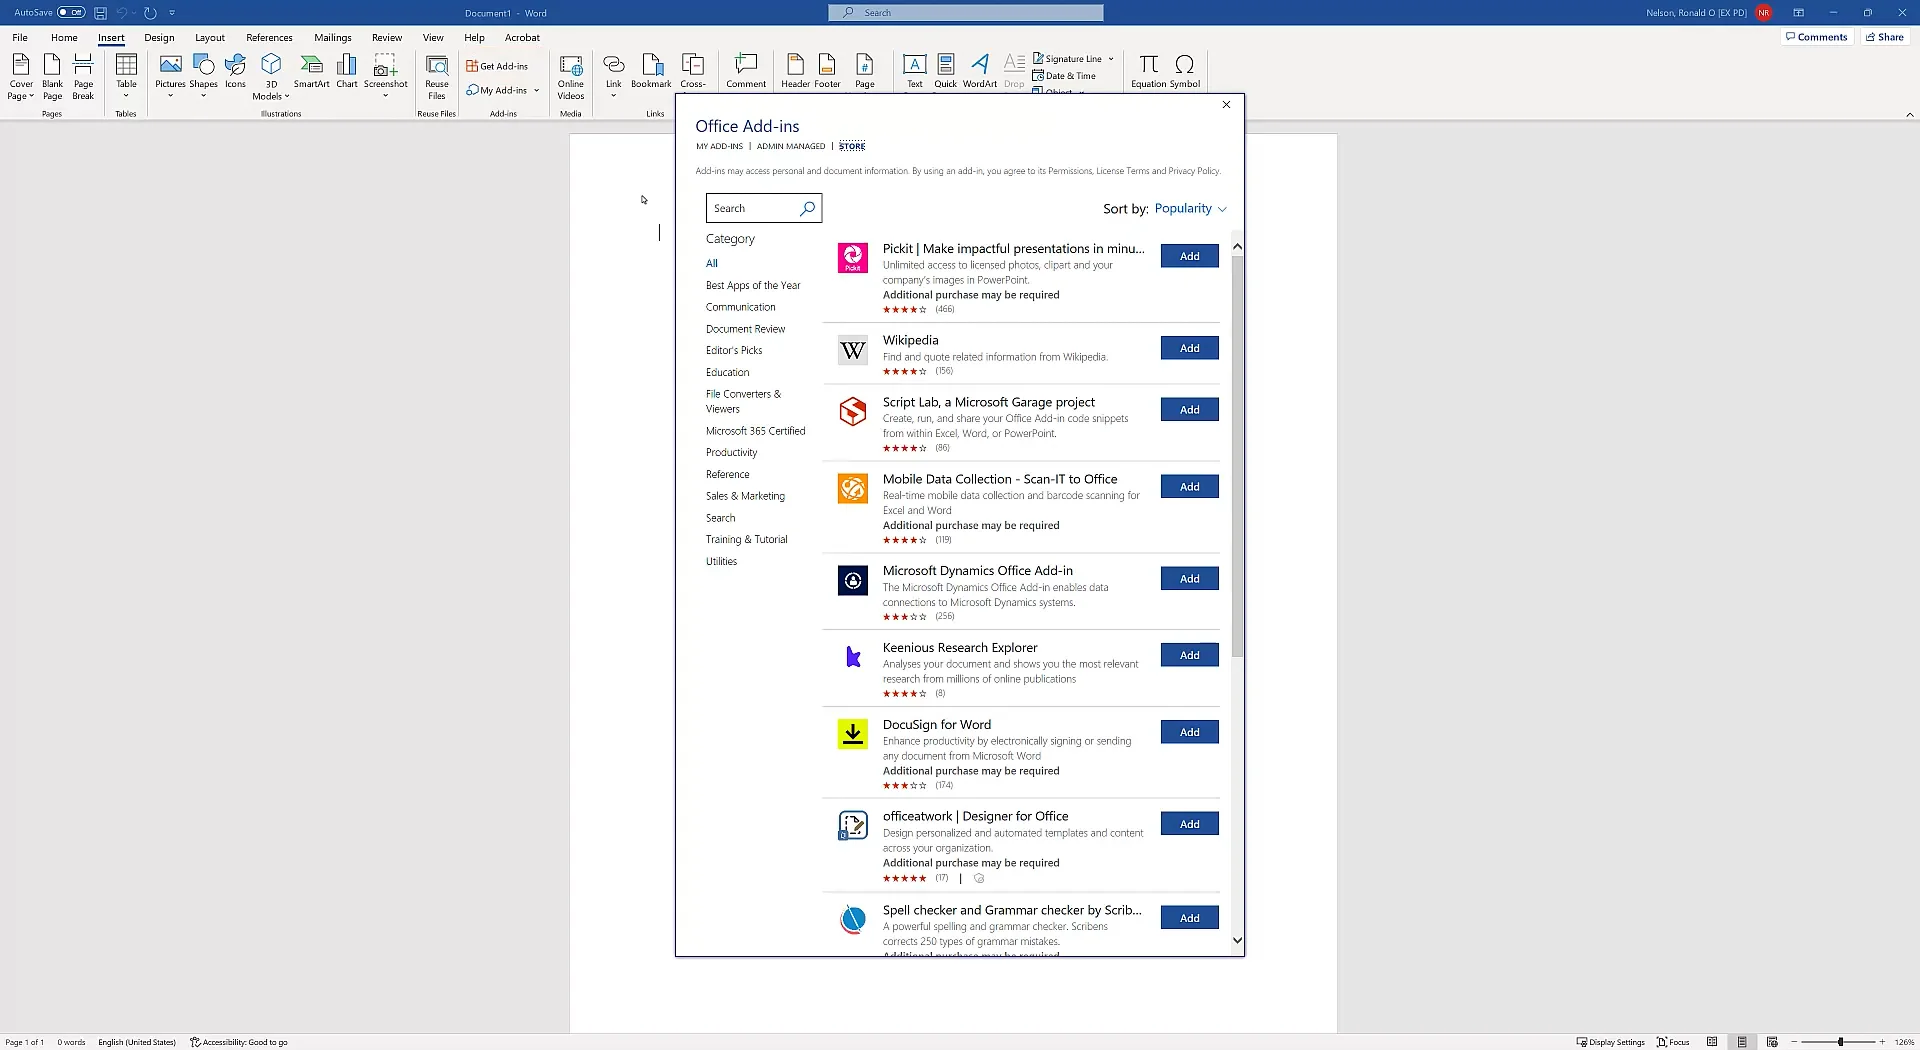Insert a Bookmark from ribbon

pos(651,72)
